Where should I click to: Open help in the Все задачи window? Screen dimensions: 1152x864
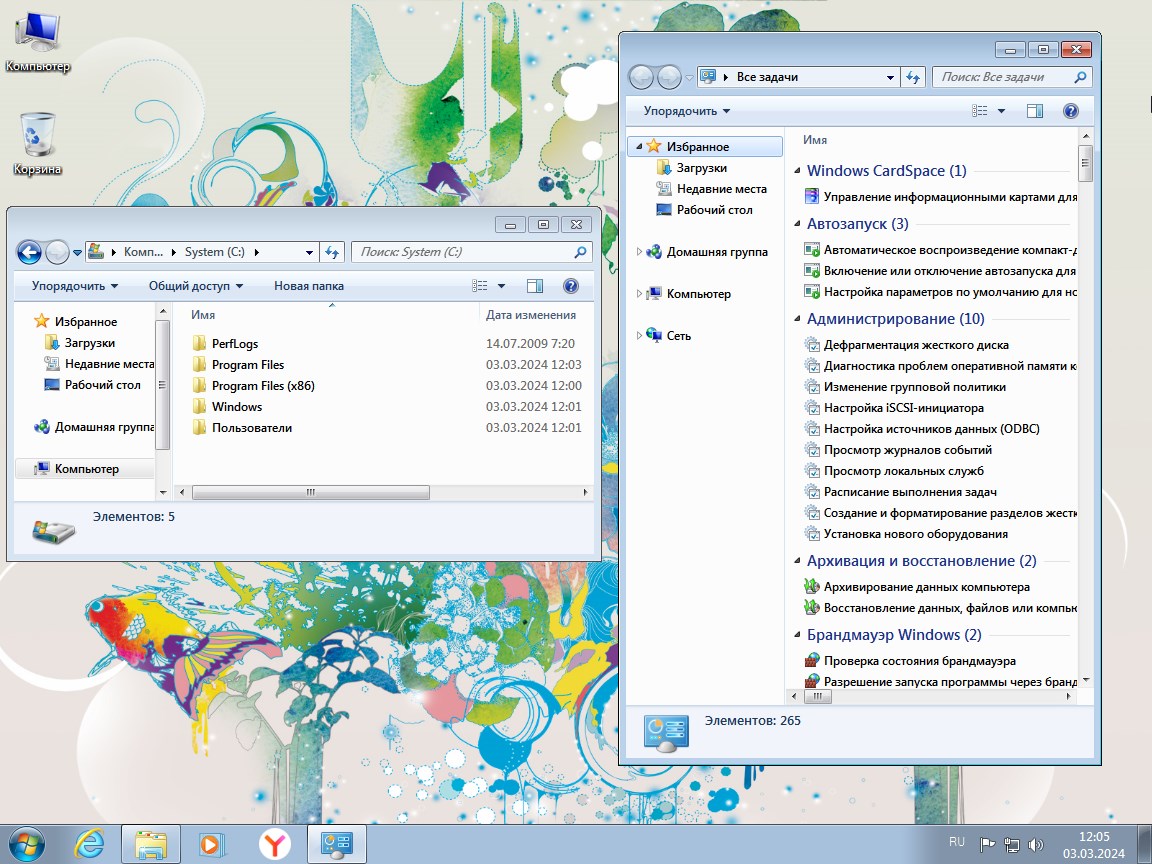(1071, 111)
